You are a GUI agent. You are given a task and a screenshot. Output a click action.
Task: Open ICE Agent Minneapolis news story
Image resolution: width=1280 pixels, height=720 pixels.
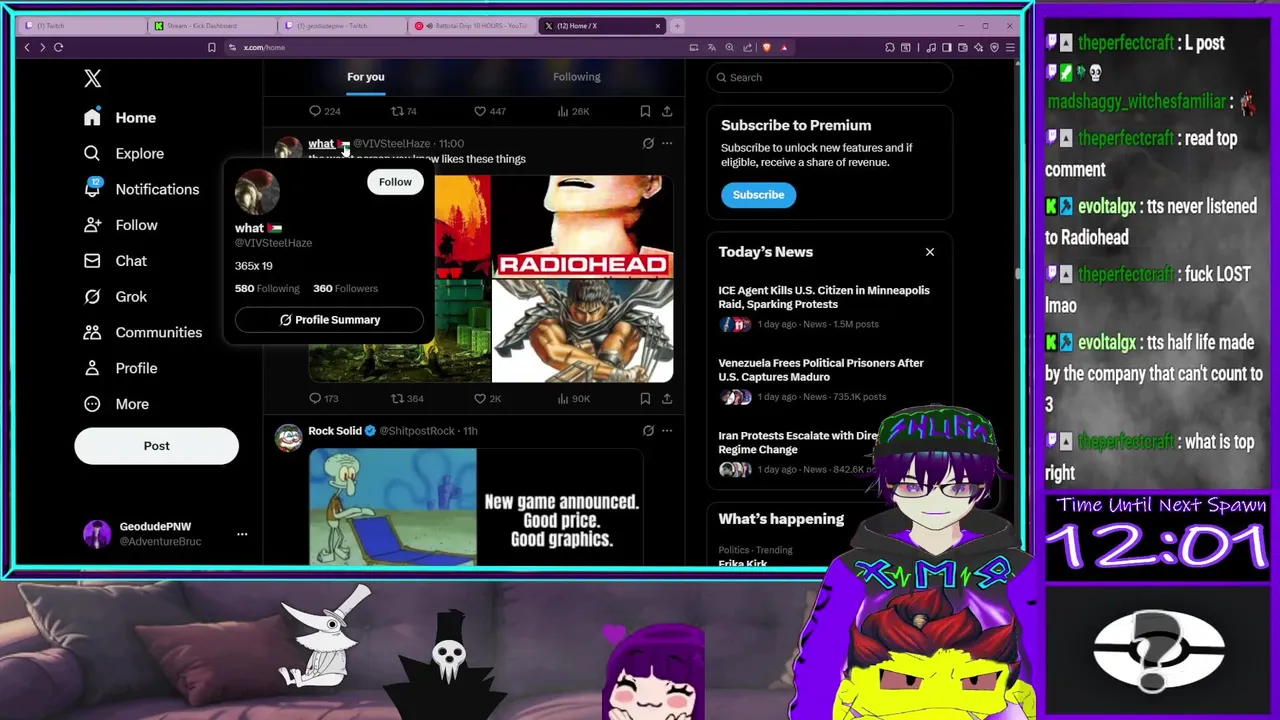[829, 306]
